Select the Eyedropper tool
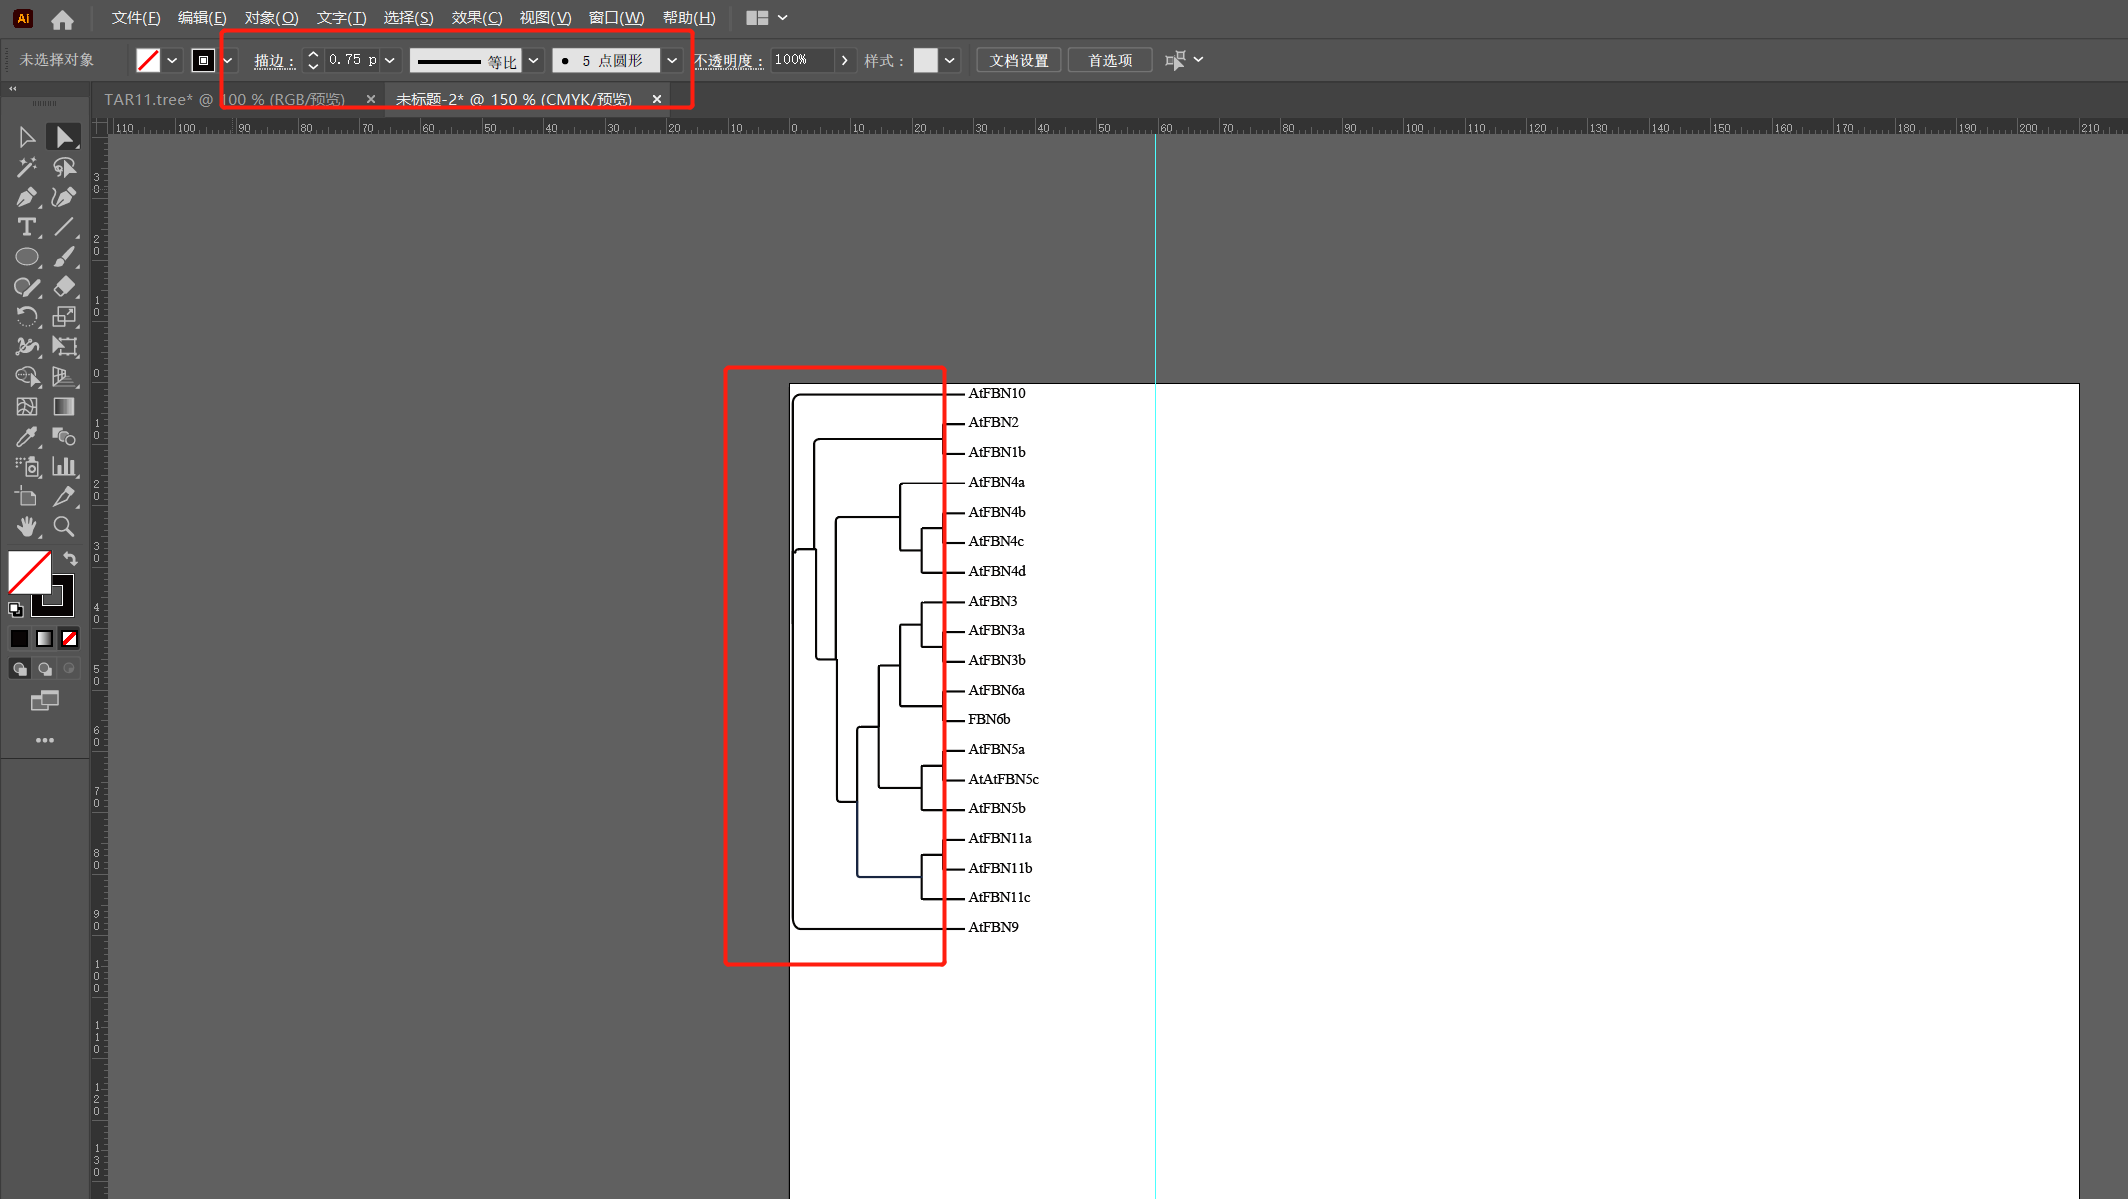This screenshot has width=2128, height=1199. point(27,437)
